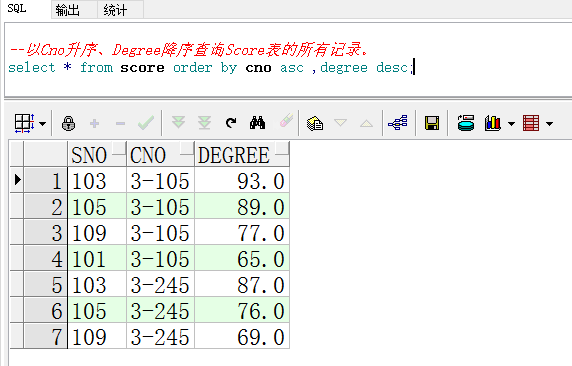Select row number 7 header
Viewport: 572px width, 366px height.
[x=46, y=336]
